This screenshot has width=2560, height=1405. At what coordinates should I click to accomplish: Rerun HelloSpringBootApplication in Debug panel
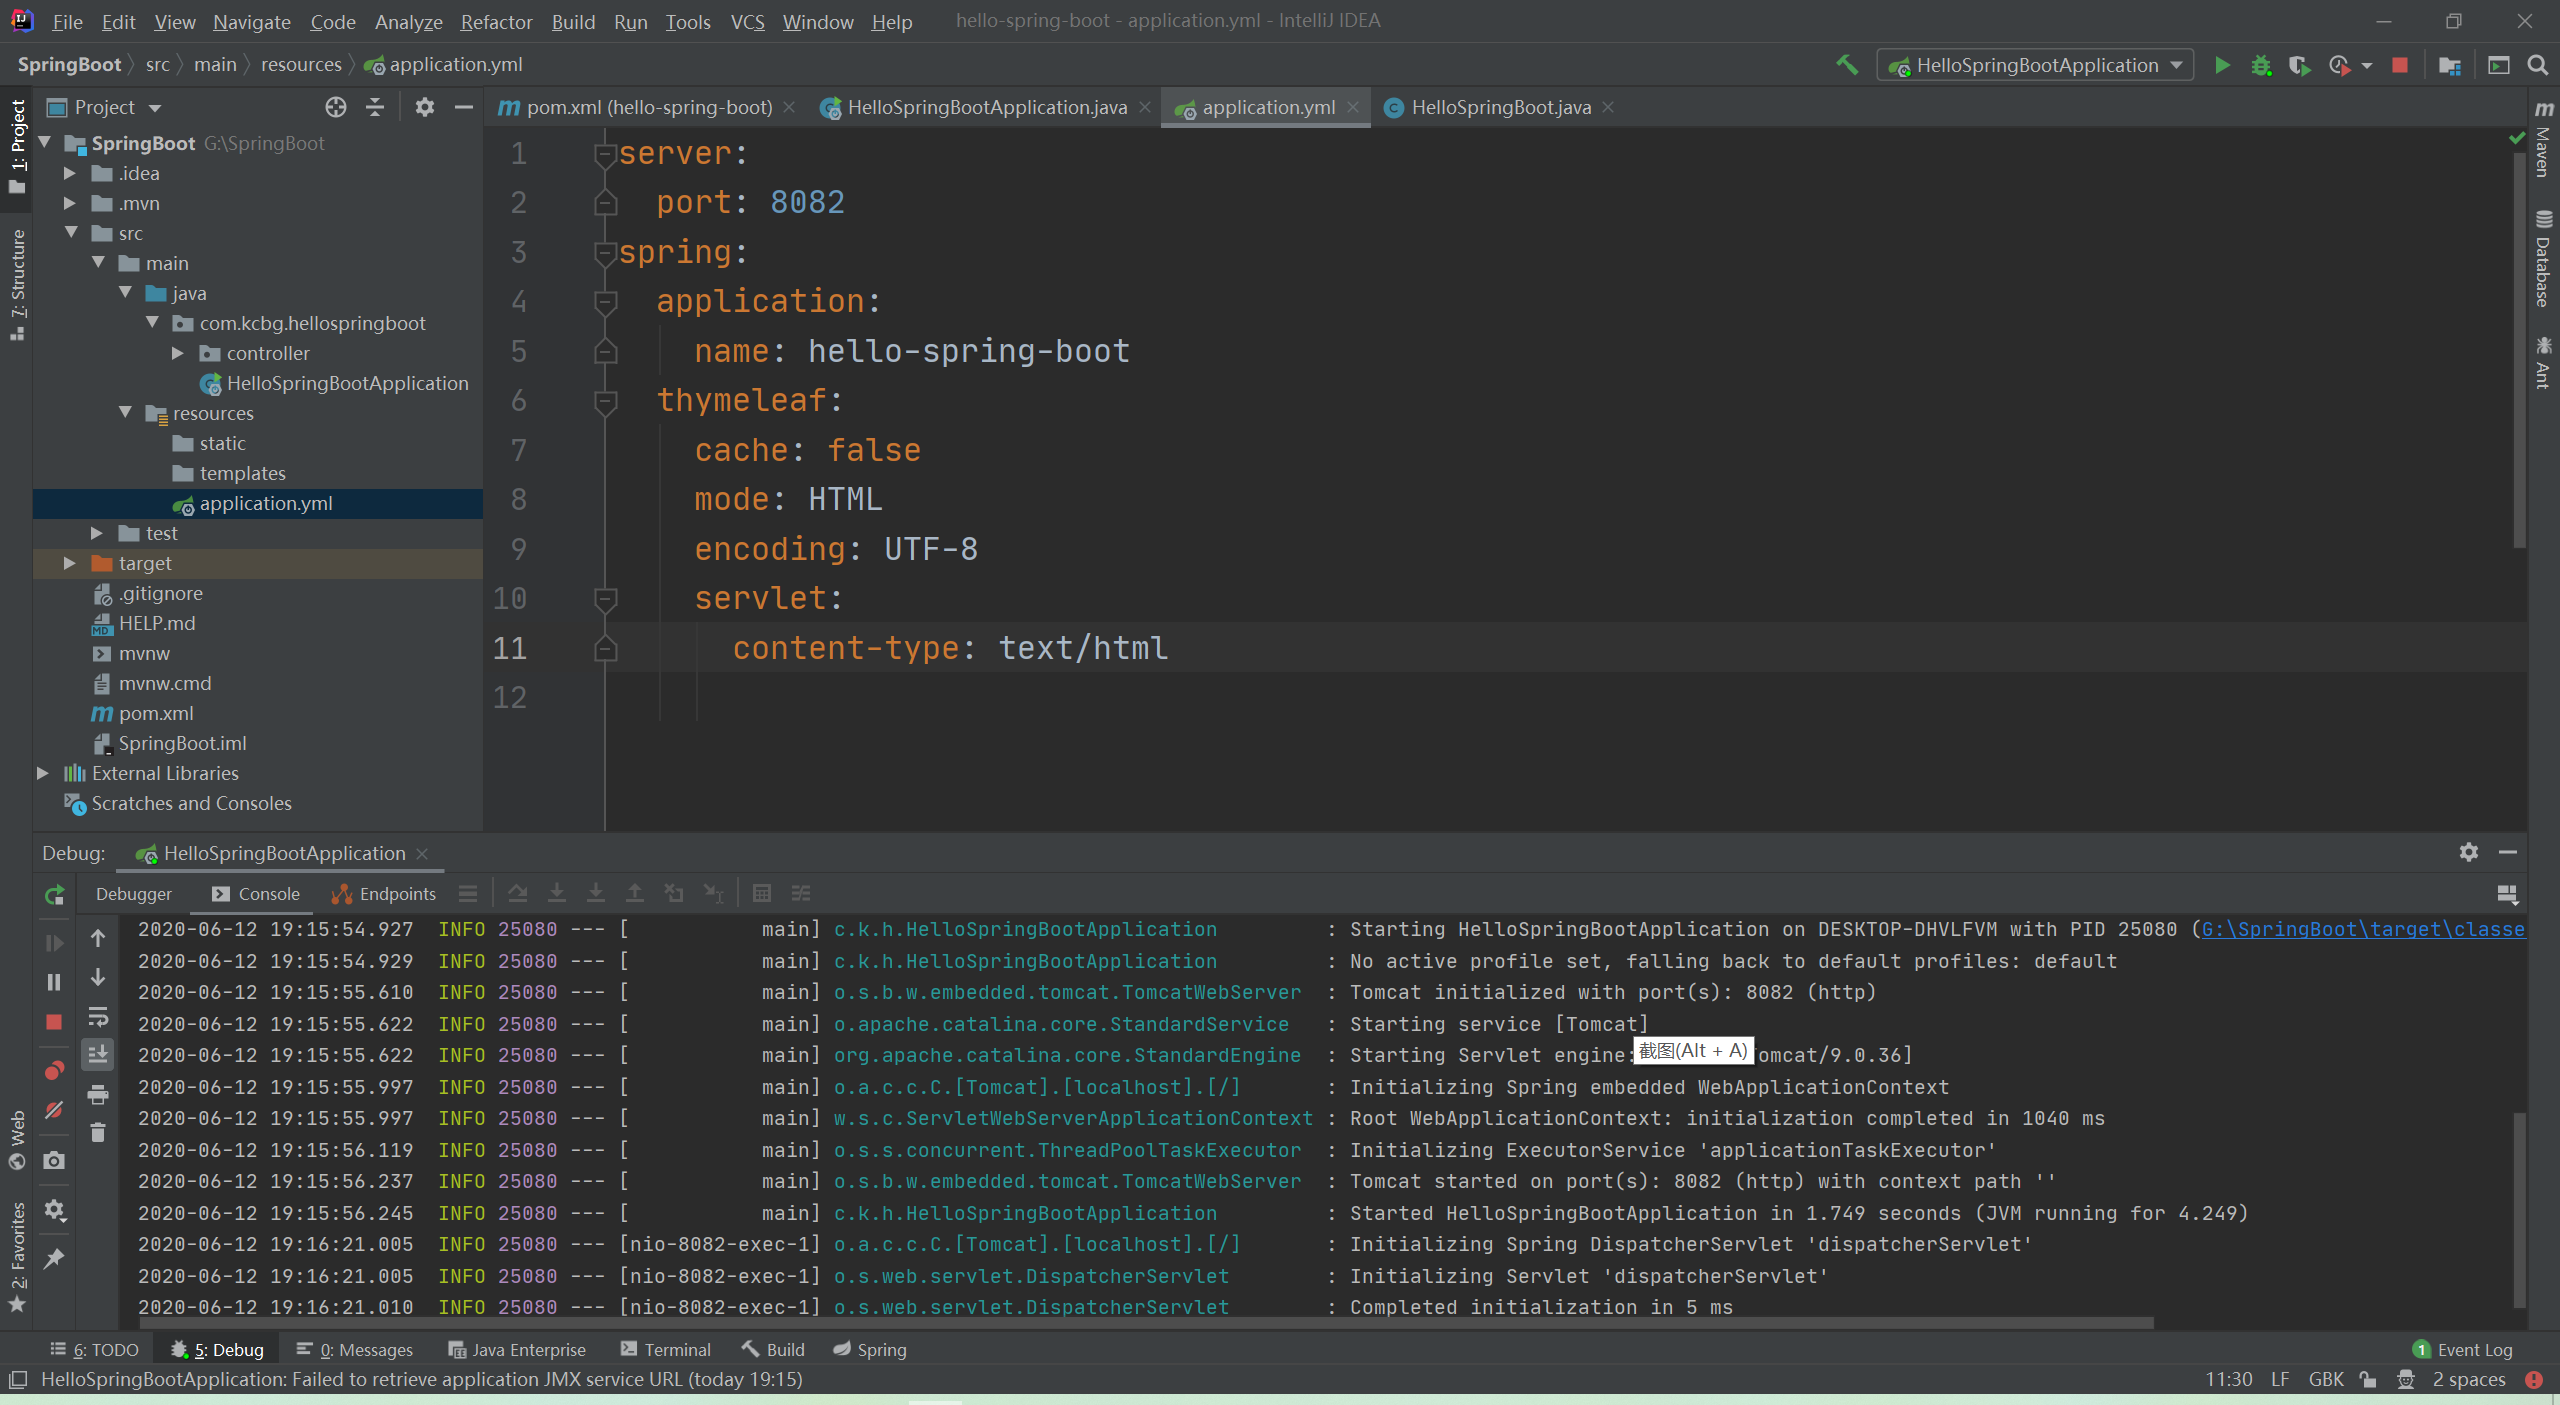(x=55, y=894)
